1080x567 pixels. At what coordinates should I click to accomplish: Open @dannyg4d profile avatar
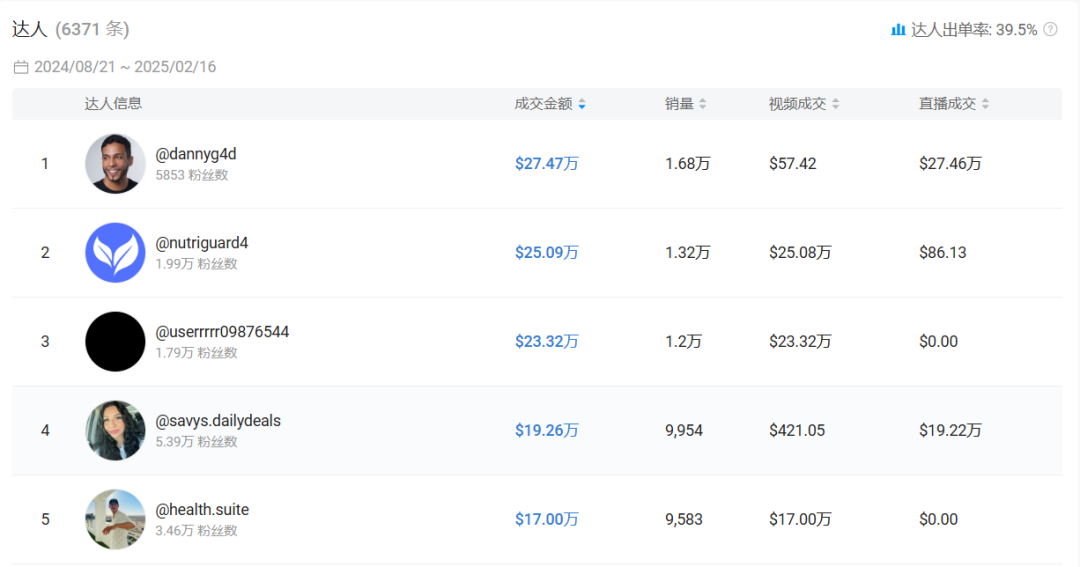click(x=115, y=163)
